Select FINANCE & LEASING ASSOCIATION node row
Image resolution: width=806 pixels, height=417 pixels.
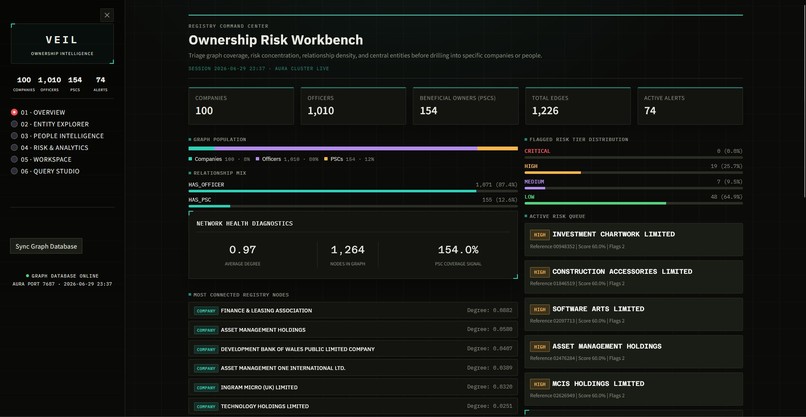click(353, 311)
